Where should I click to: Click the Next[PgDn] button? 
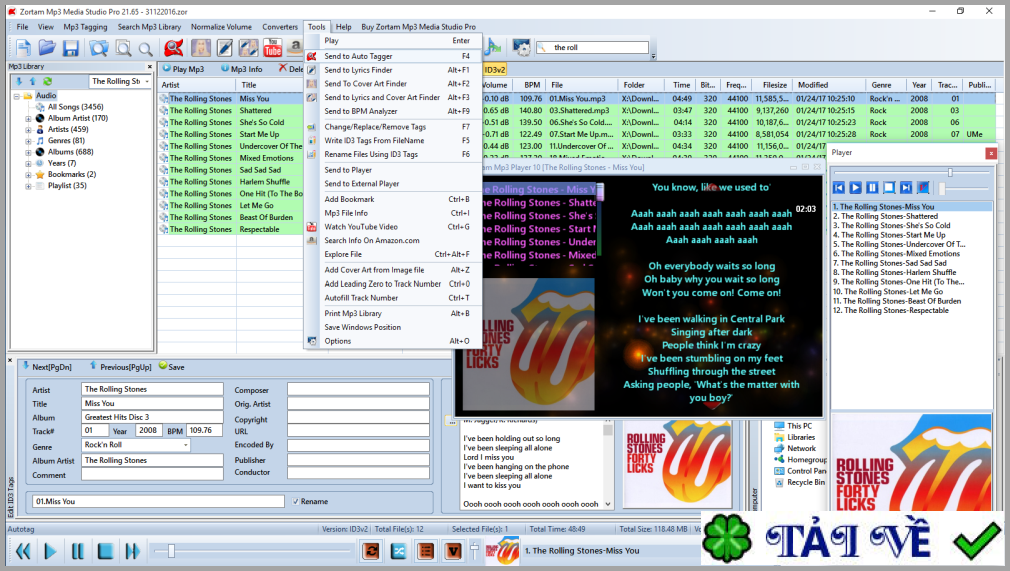click(46, 367)
